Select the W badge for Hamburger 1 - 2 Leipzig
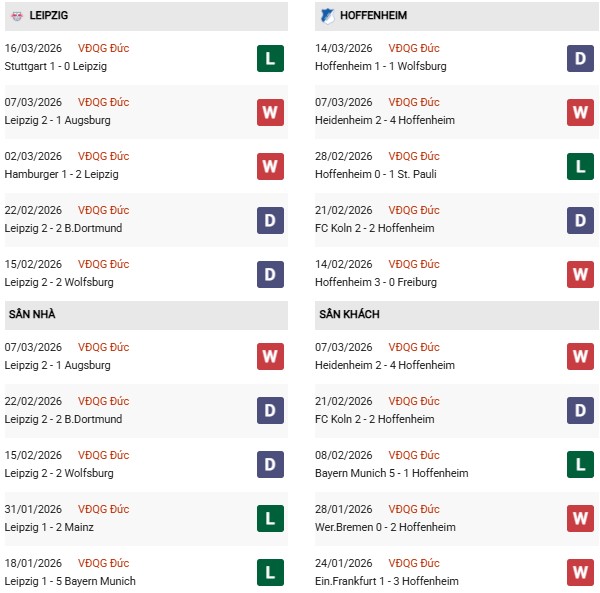The height and width of the screenshot is (593, 600). coord(270,166)
